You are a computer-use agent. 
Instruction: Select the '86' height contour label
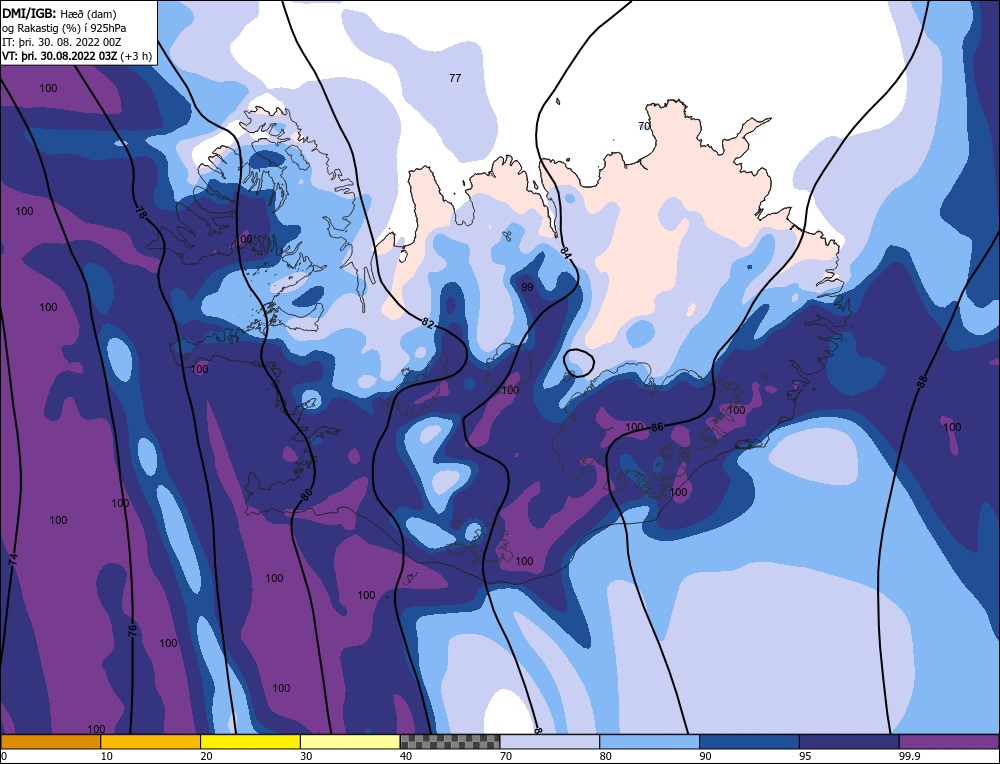click(658, 427)
